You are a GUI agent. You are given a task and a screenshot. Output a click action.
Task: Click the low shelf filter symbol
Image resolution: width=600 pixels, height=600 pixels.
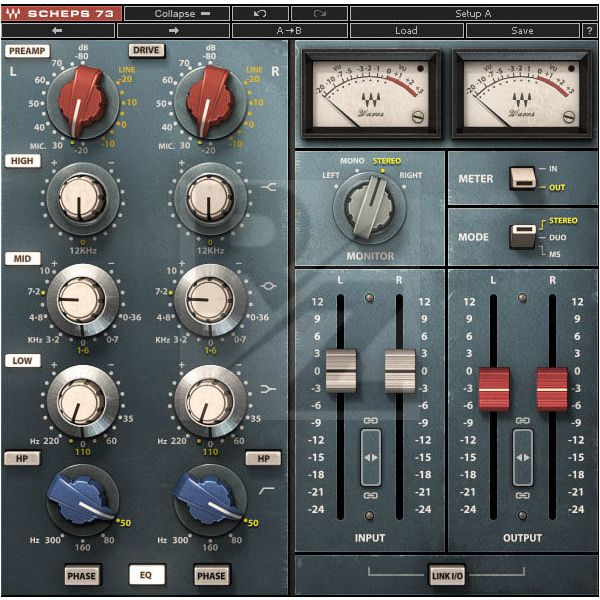268,389
